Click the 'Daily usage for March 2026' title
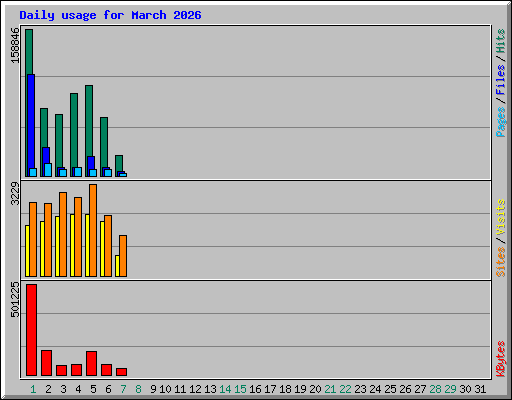The width and height of the screenshot is (512, 400). click(110, 15)
